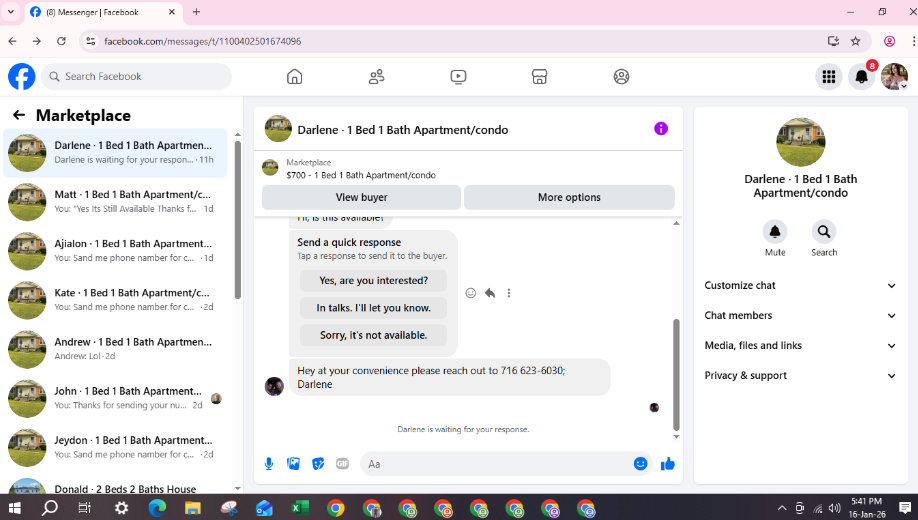Open the John conversation
The width and height of the screenshot is (918, 520).
[x=115, y=398]
